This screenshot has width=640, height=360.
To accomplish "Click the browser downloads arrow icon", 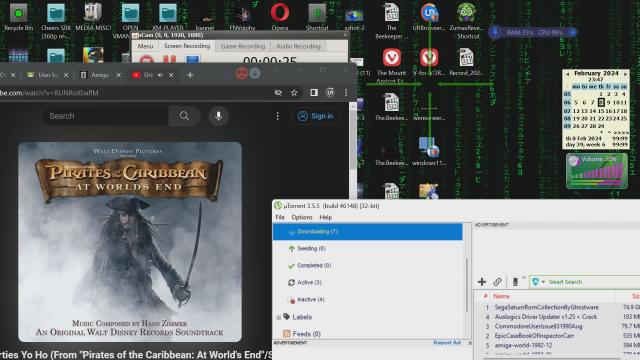I will coord(255,73).
